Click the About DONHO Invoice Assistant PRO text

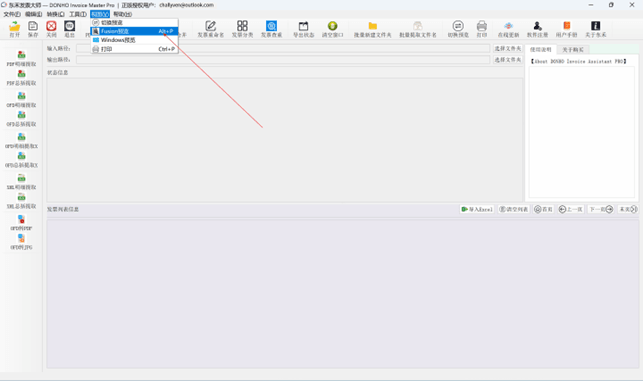click(x=578, y=62)
